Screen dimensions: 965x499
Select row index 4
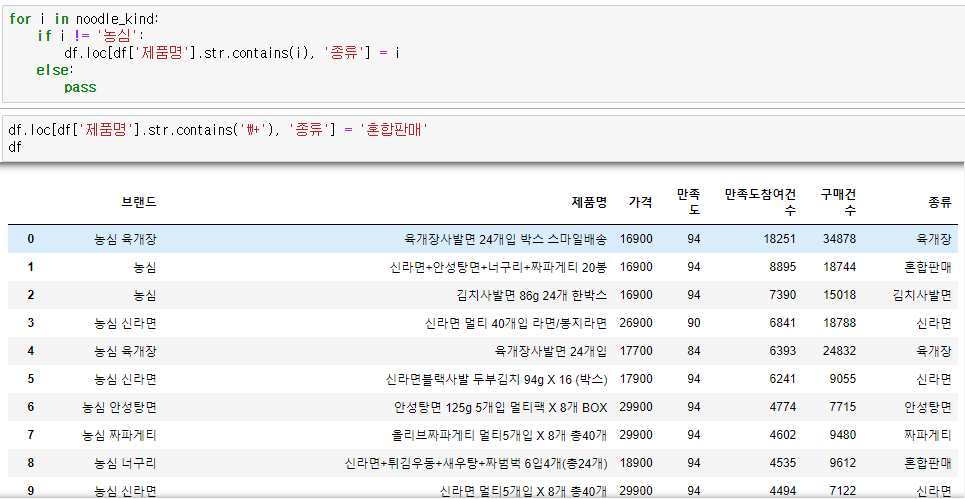[31, 351]
